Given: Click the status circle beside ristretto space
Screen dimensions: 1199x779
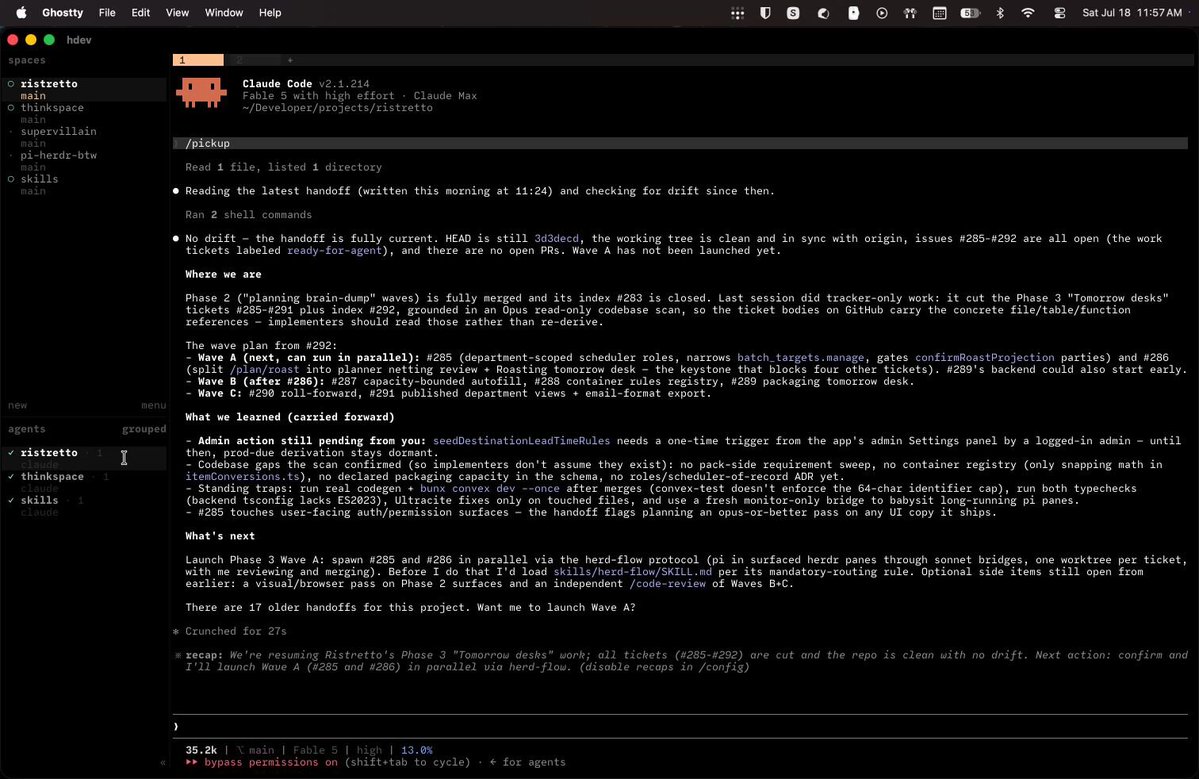Looking at the screenshot, I should coord(11,83).
